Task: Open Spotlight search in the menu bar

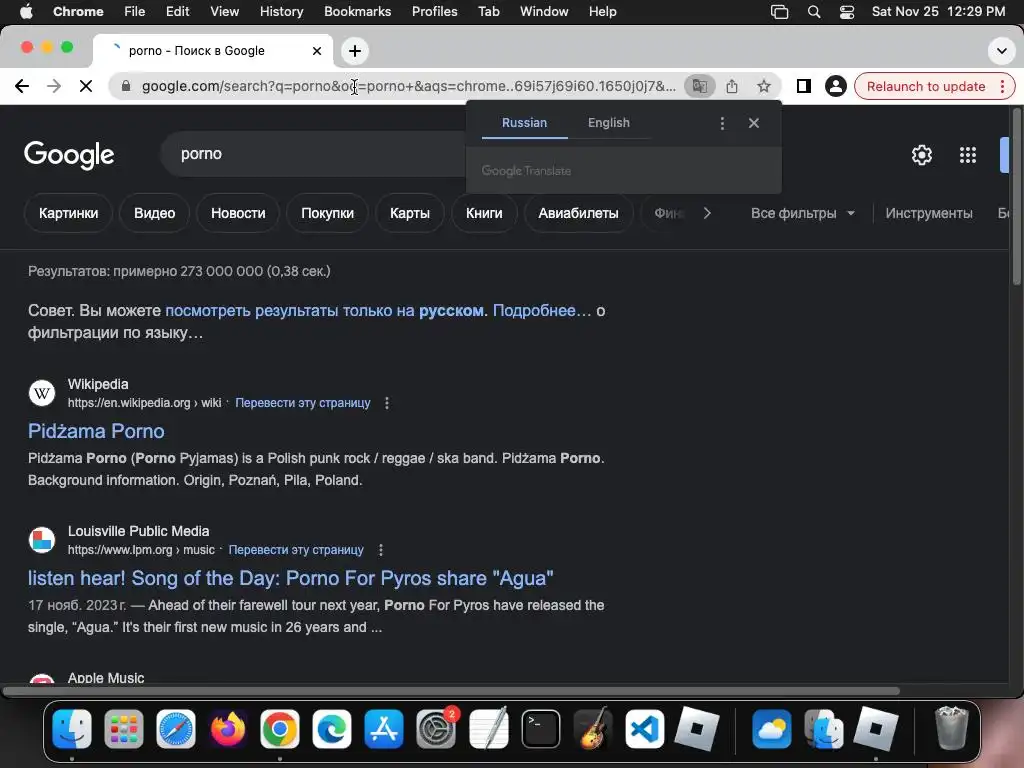Action: [x=814, y=12]
